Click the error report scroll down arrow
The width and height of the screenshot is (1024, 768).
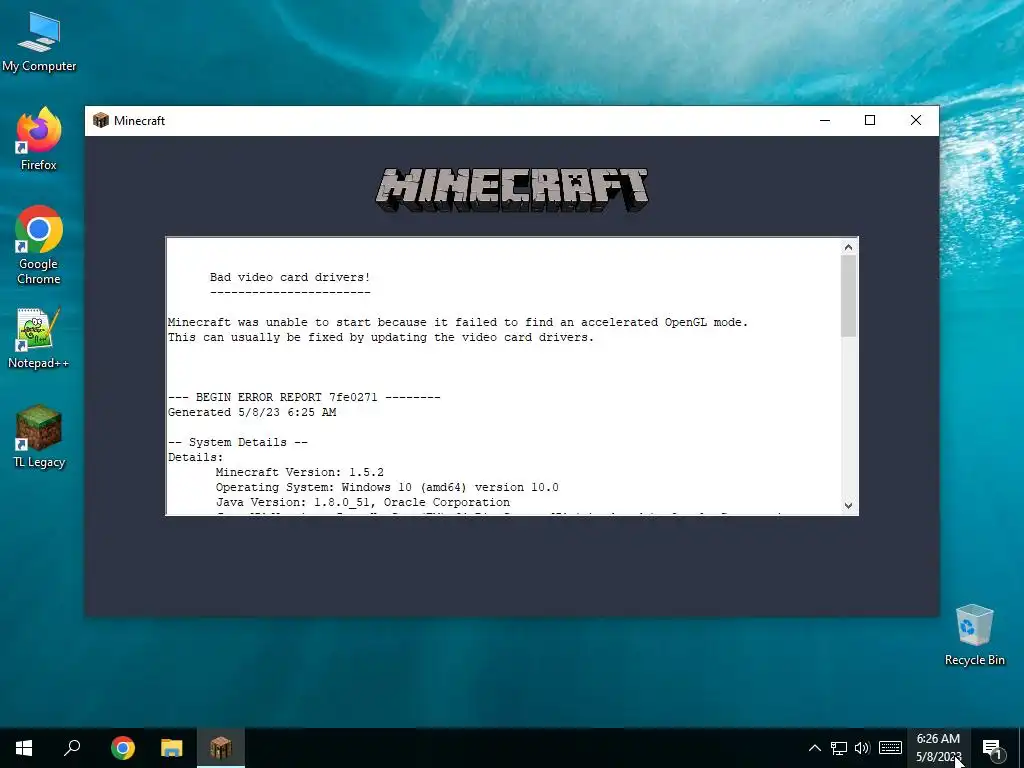click(848, 505)
